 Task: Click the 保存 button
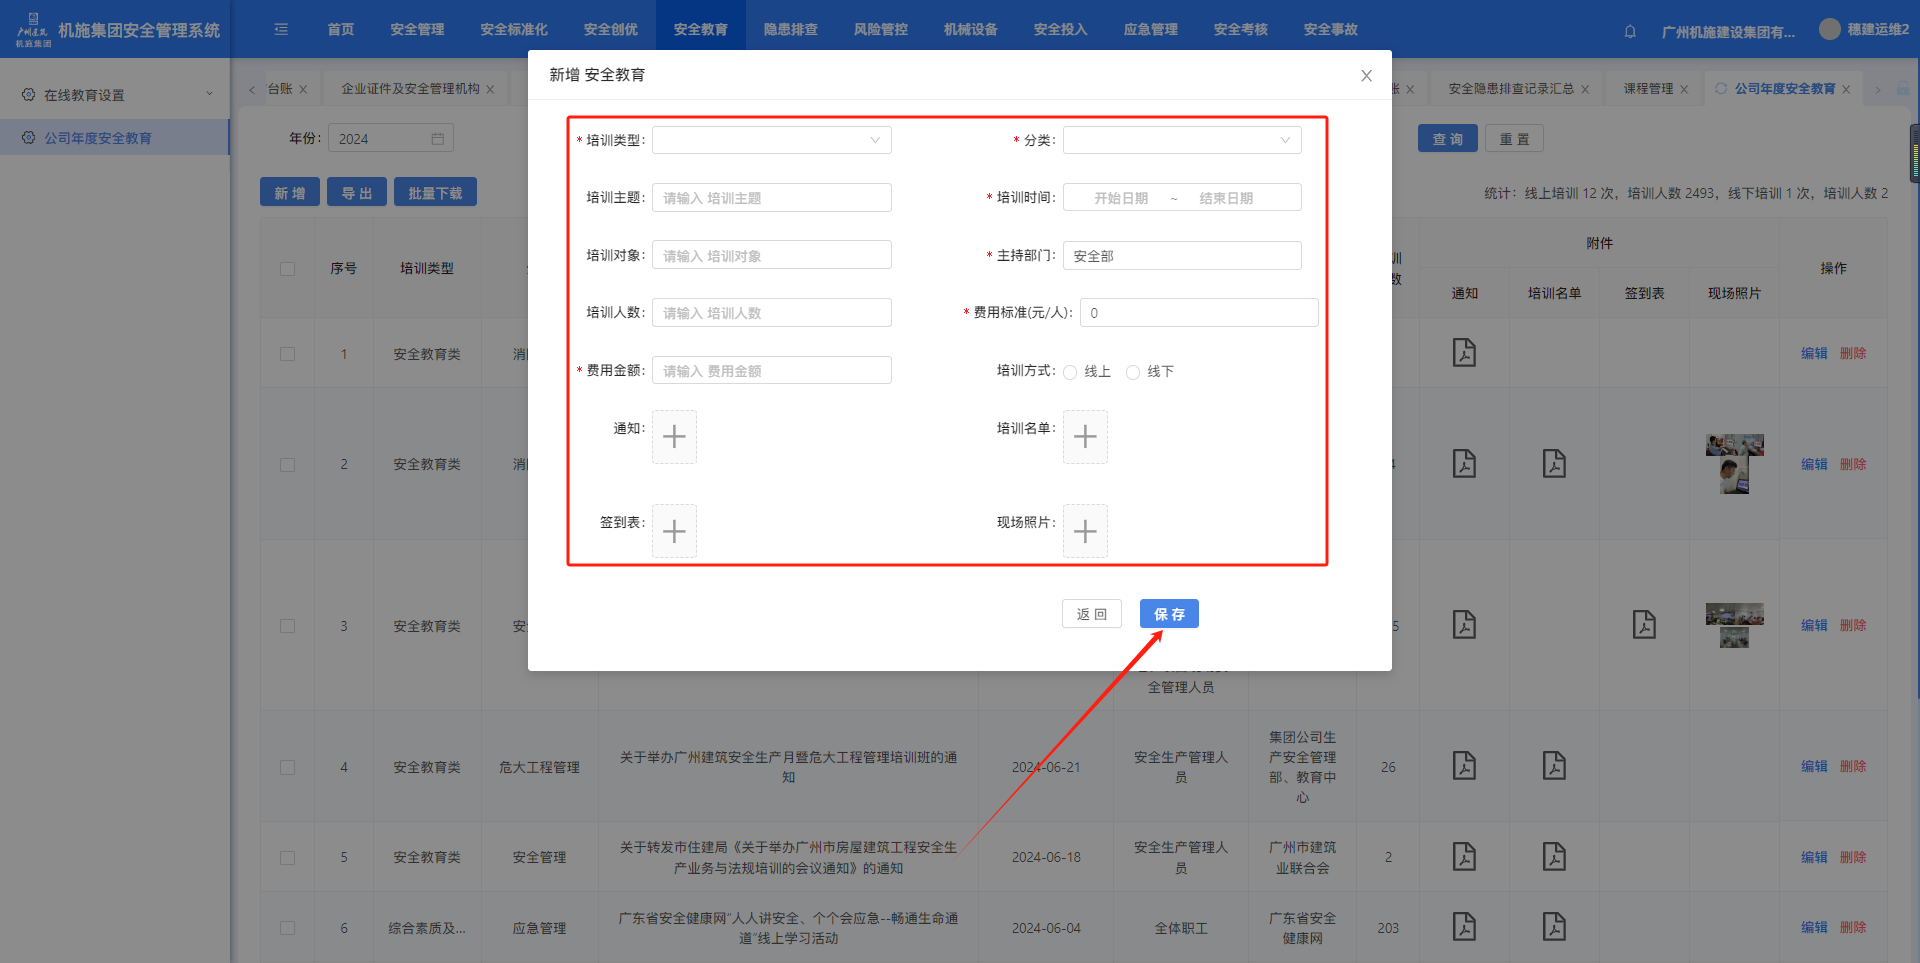(1169, 614)
